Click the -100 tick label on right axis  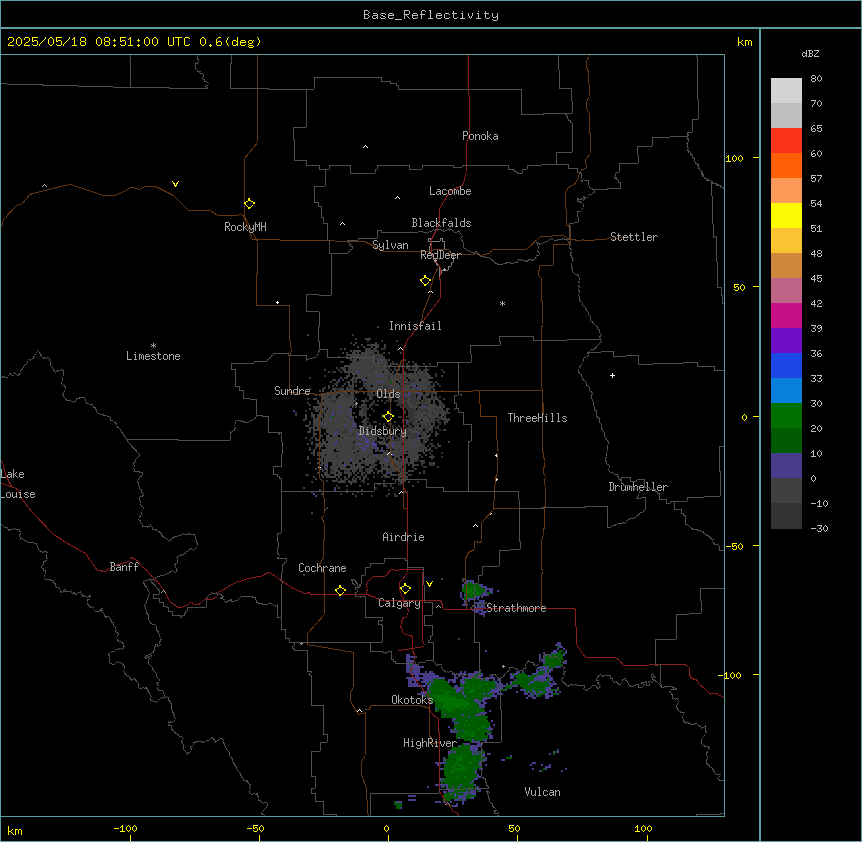[731, 675]
